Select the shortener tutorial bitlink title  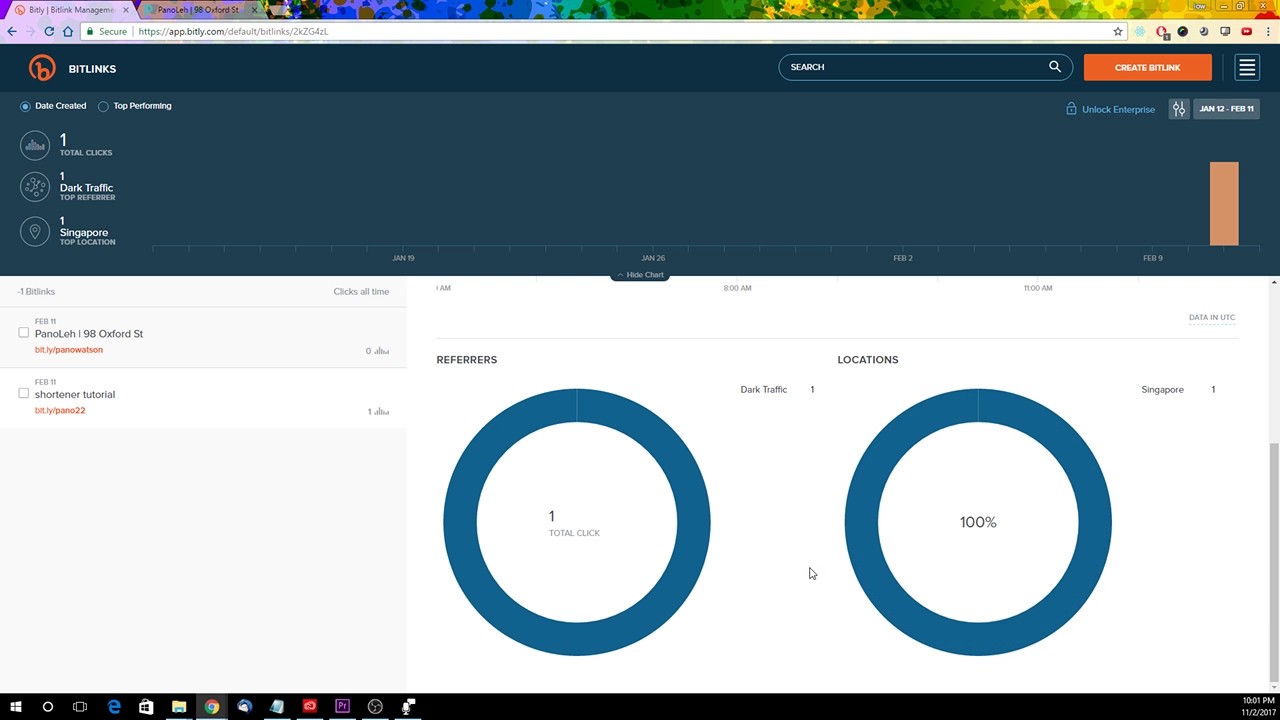(75, 394)
